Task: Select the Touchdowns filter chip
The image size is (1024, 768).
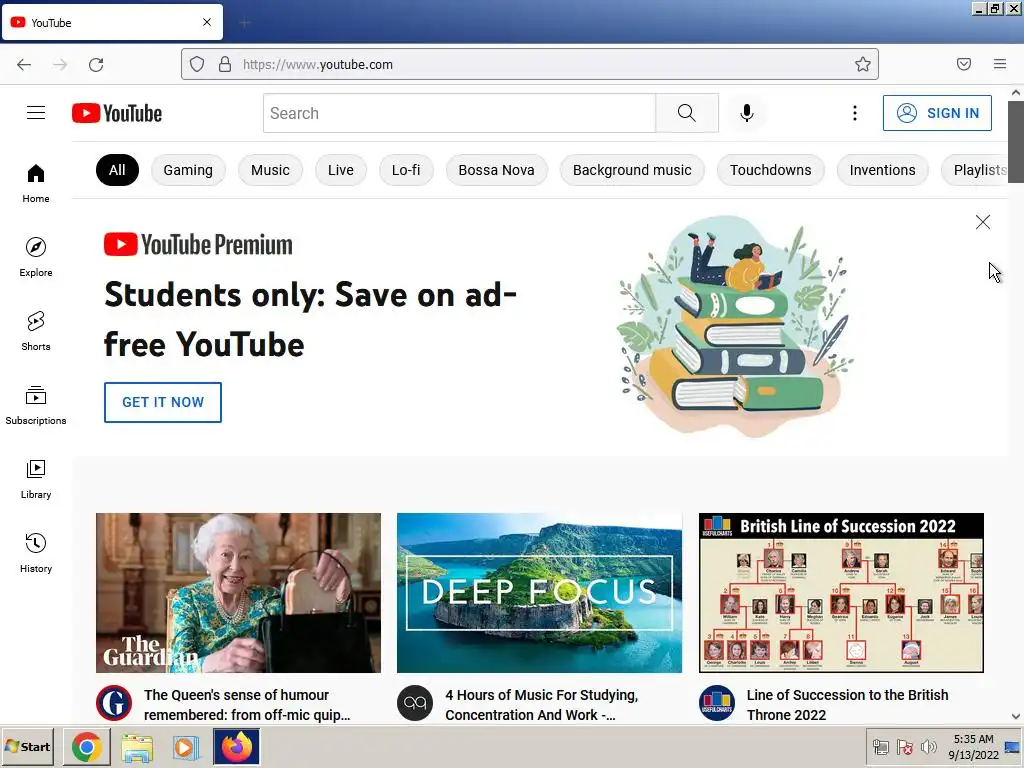Action: 771,170
